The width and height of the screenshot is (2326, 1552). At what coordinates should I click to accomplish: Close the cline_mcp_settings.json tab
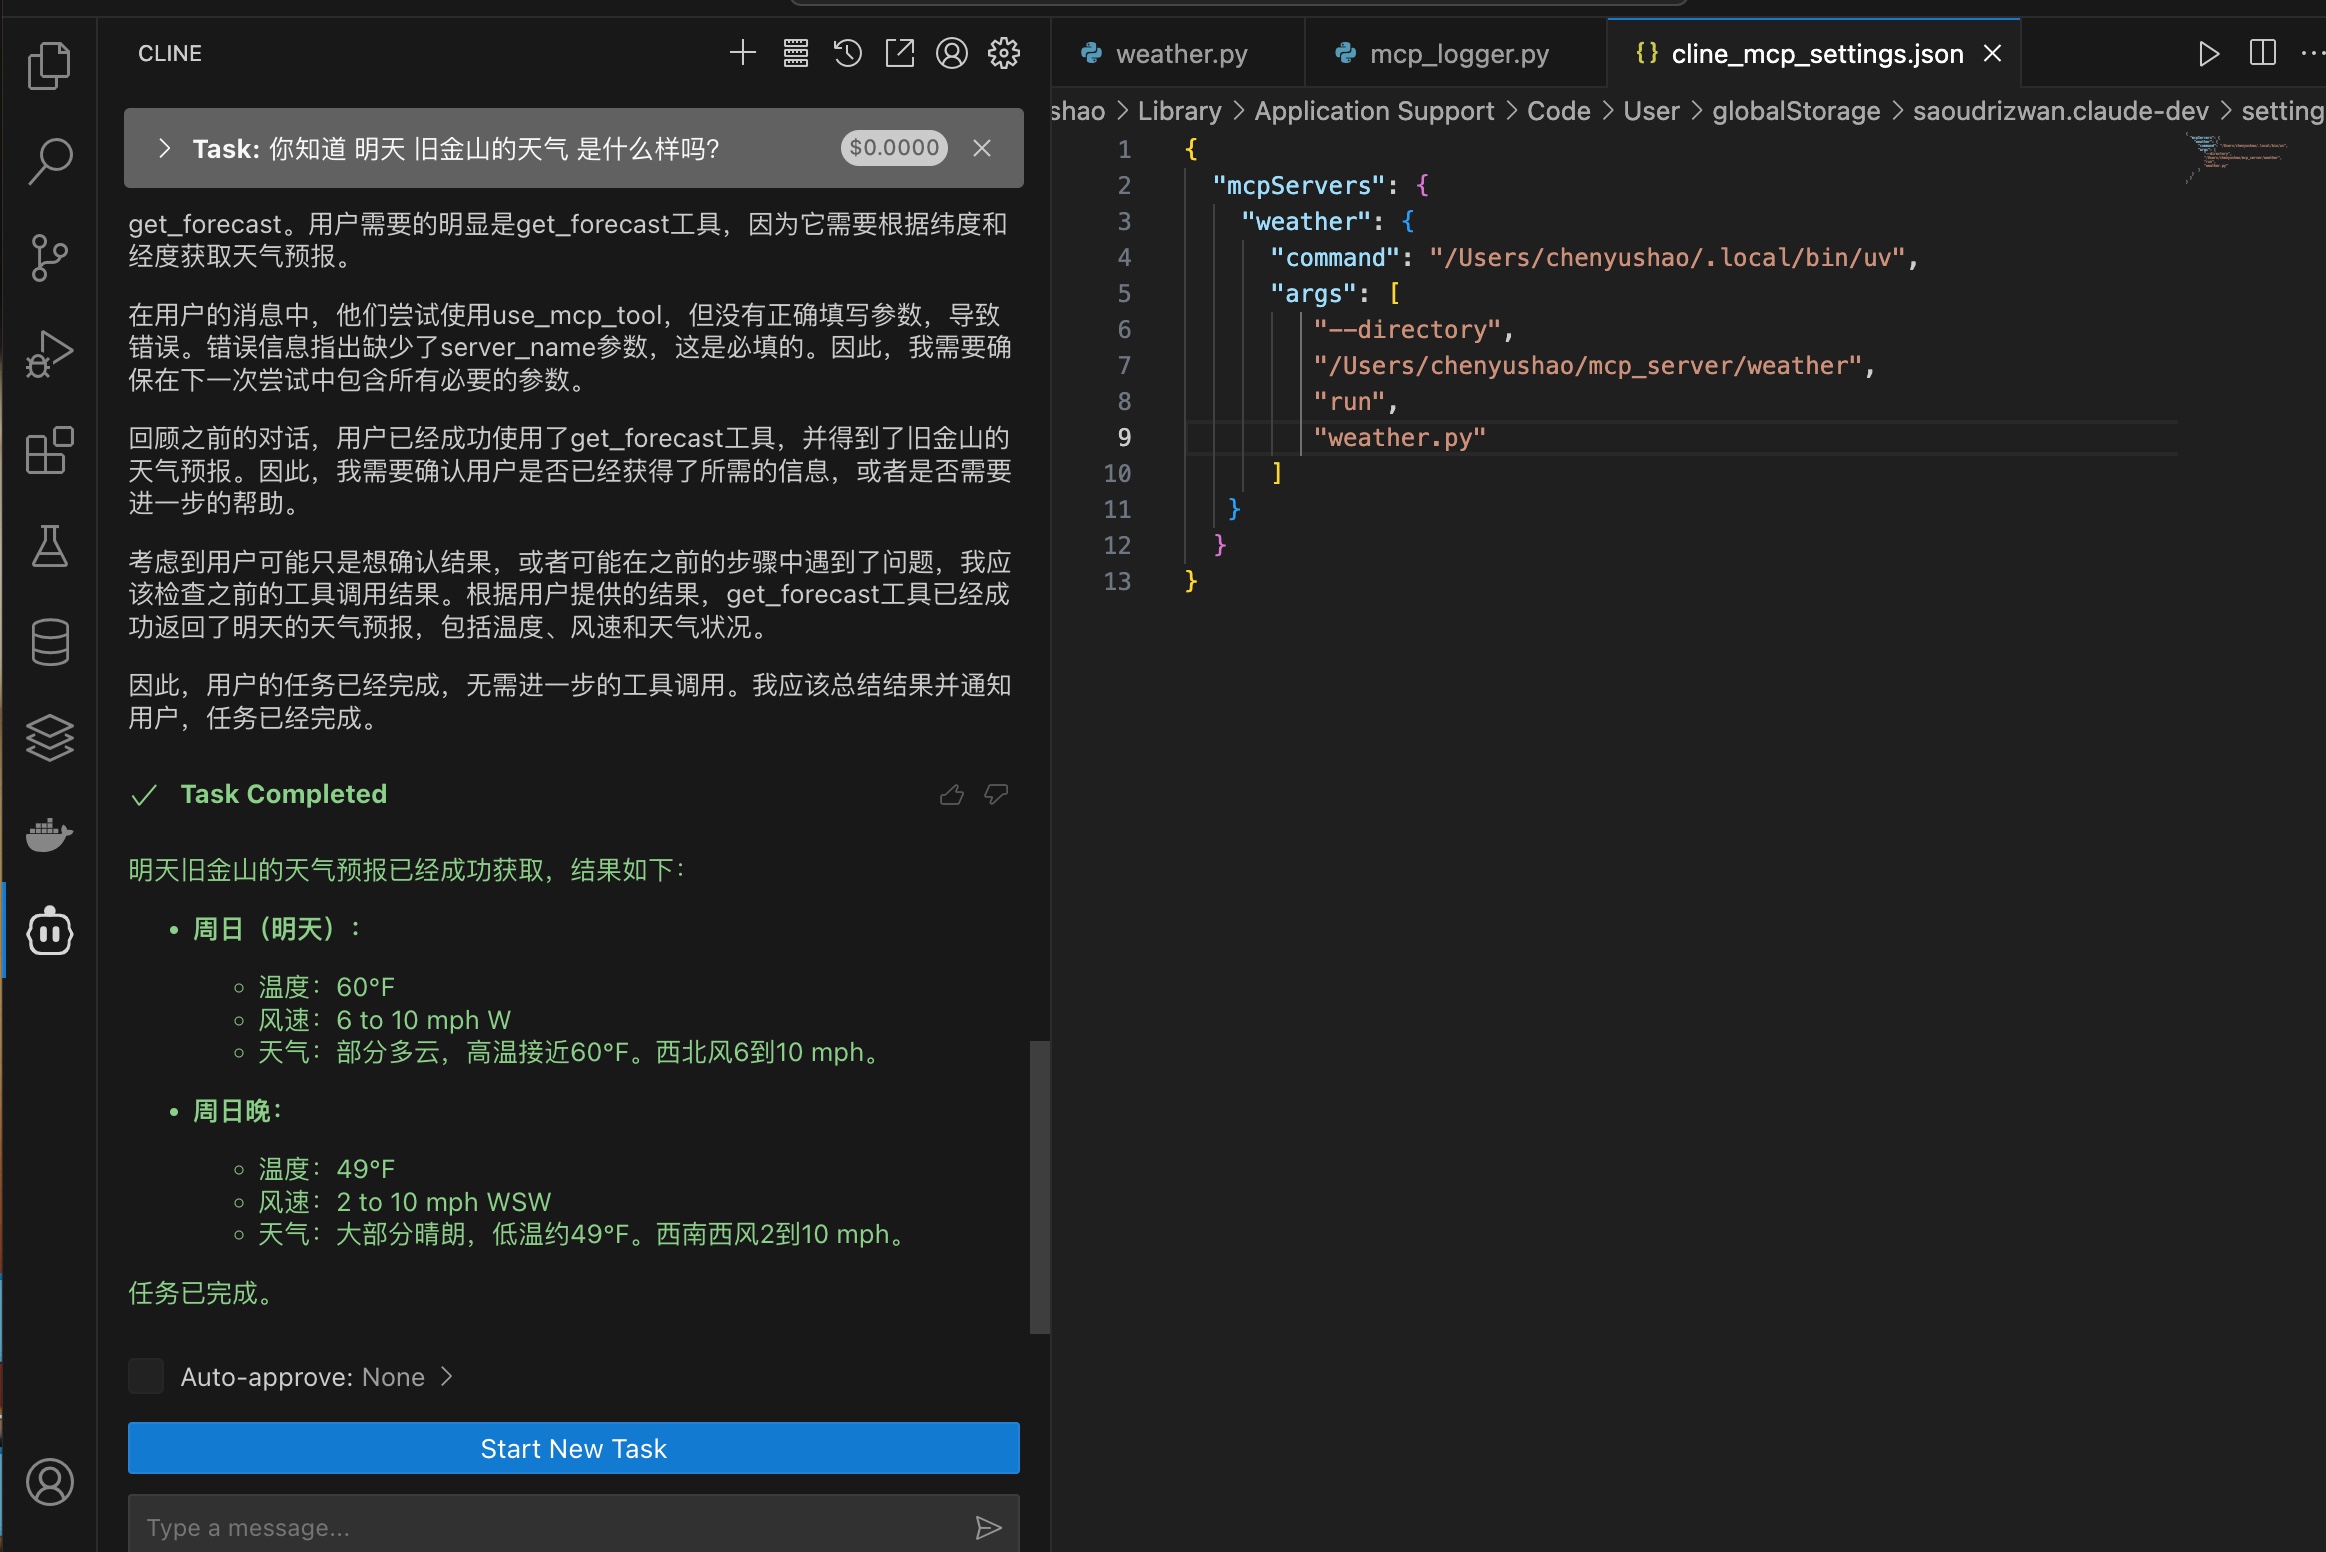point(1992,54)
